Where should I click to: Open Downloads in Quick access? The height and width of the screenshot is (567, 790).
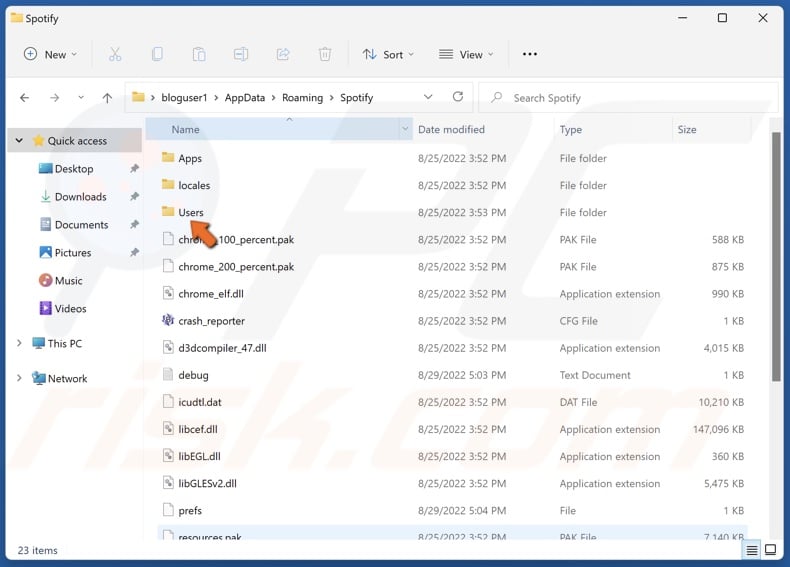pyautogui.click(x=80, y=197)
